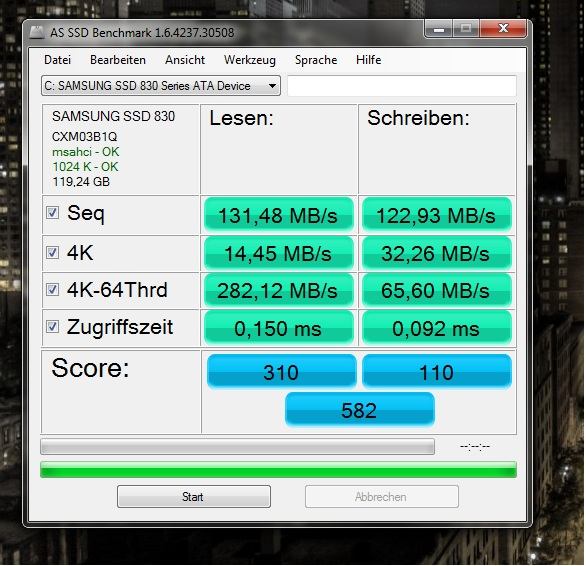The image size is (586, 566).
Task: Open the Sprache menu
Action: coord(316,60)
